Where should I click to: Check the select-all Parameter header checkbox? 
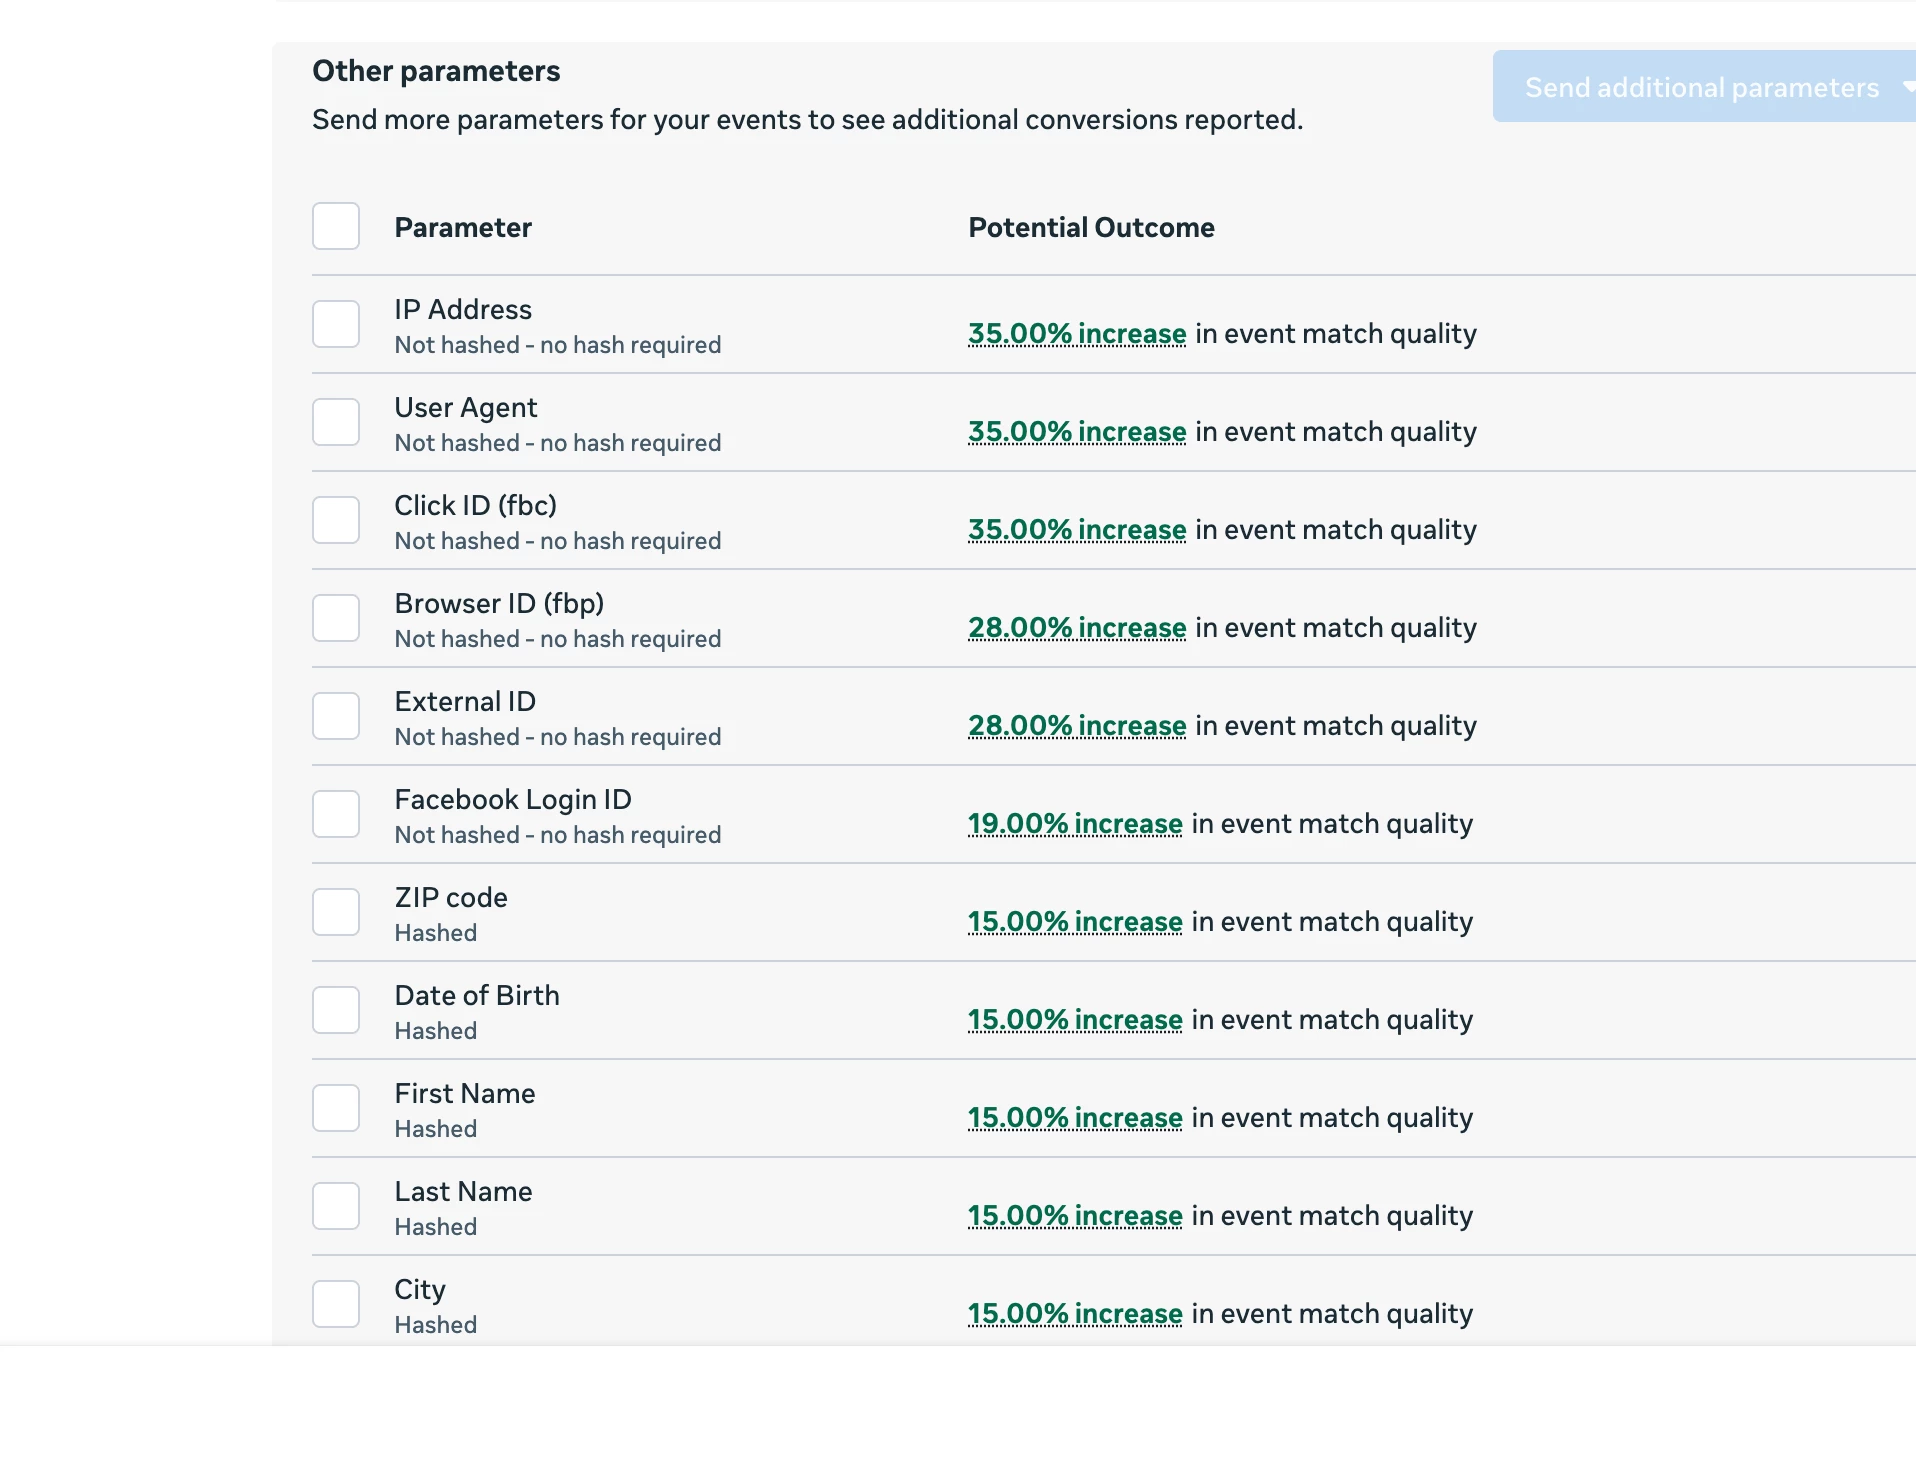(x=336, y=226)
